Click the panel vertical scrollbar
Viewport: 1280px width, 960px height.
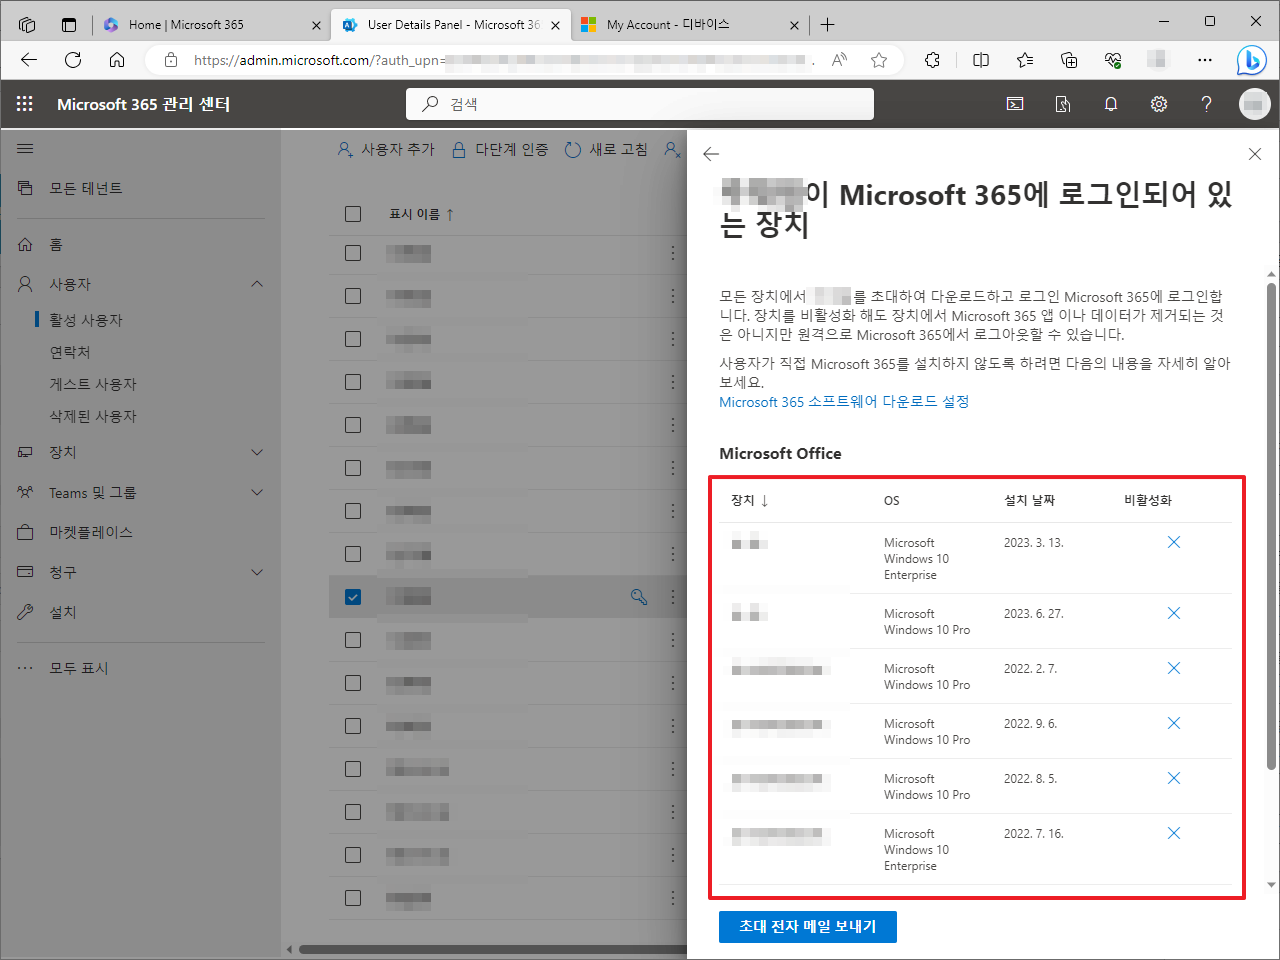1271,528
